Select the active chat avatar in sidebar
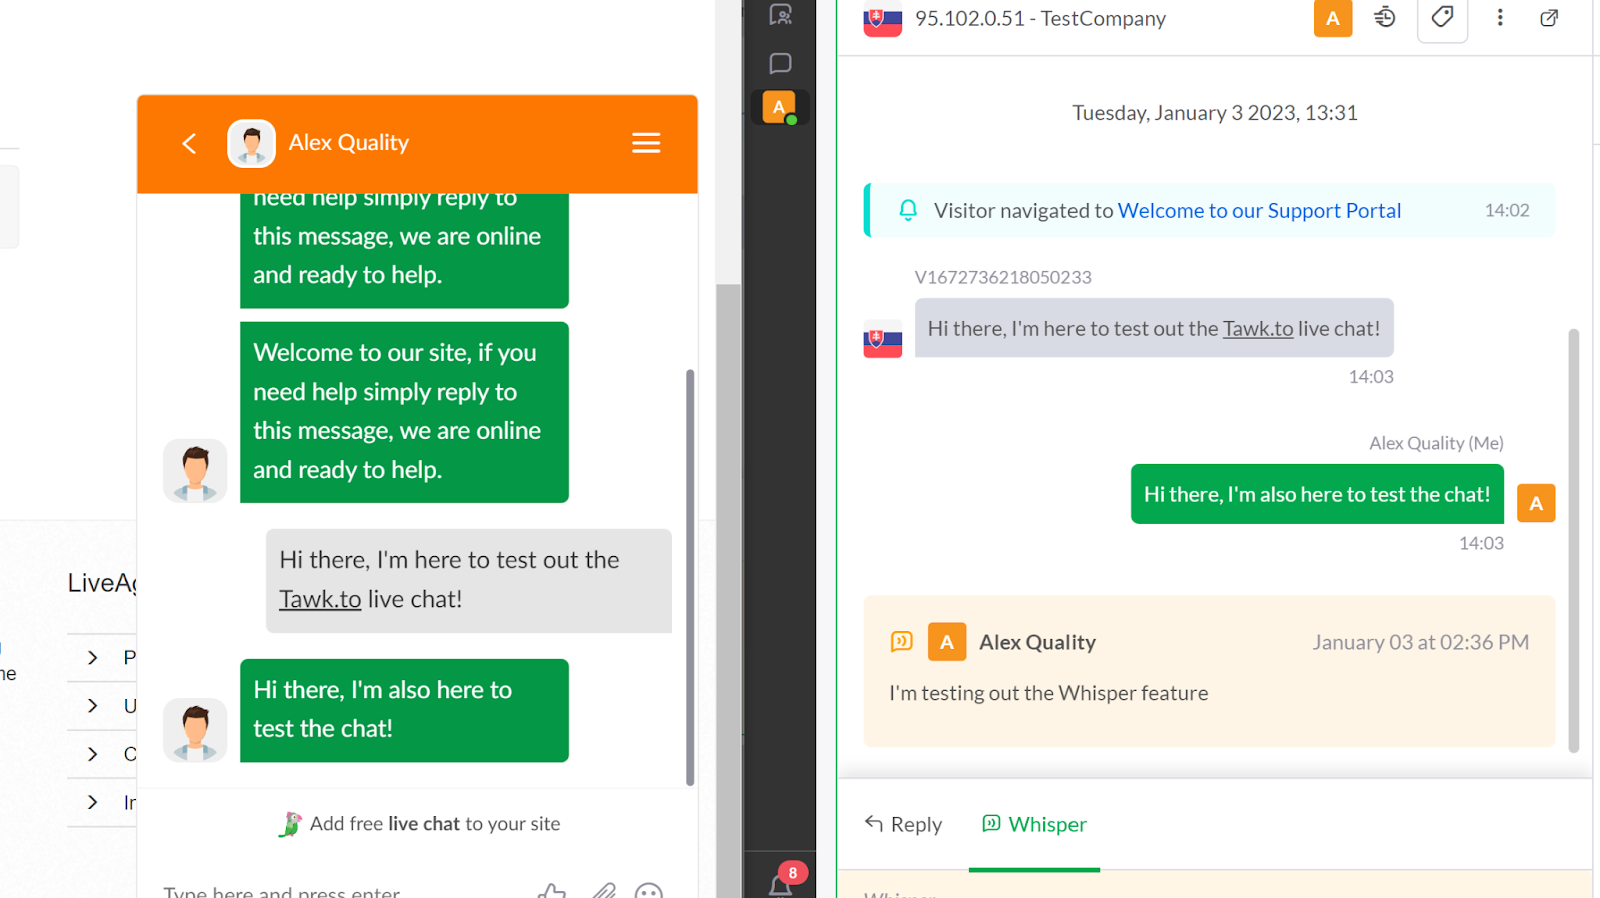1600x898 pixels. point(779,107)
